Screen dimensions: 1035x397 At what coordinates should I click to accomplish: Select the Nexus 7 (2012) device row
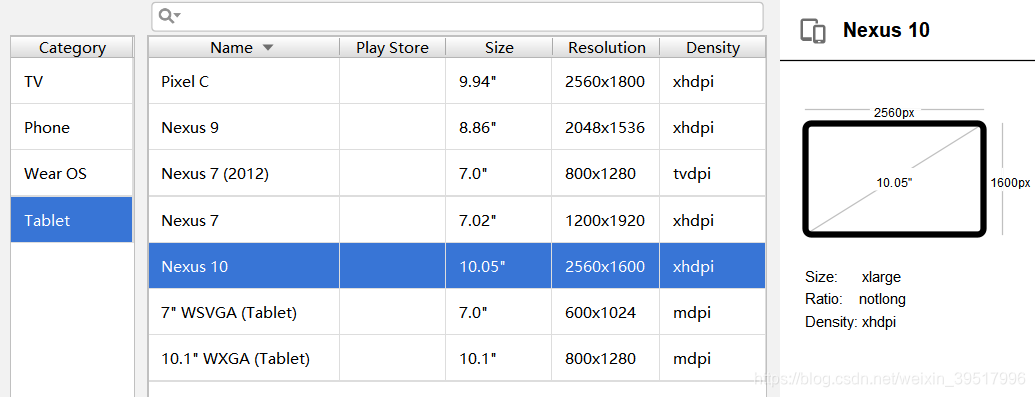pyautogui.click(x=457, y=173)
